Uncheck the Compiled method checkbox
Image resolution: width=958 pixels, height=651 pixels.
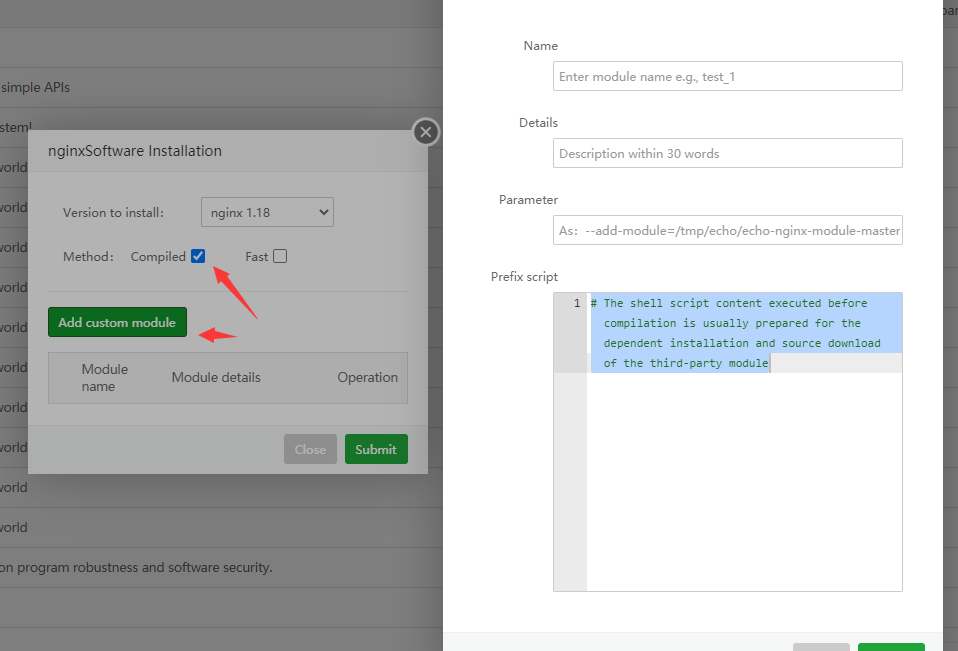coord(198,256)
